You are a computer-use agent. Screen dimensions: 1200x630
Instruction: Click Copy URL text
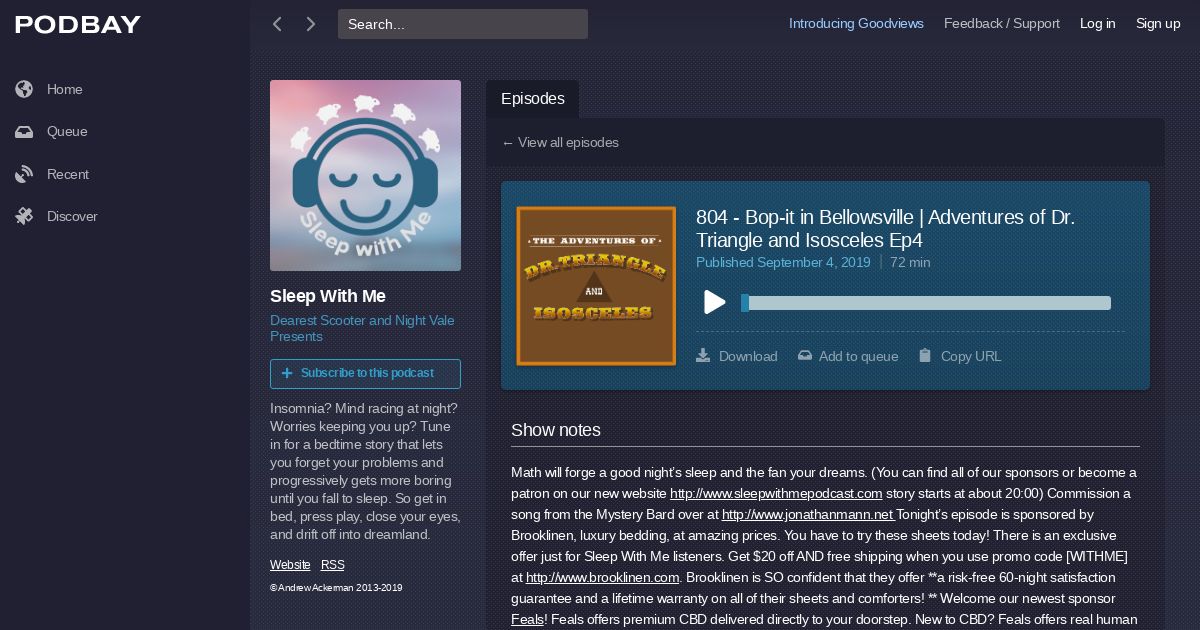click(x=971, y=356)
